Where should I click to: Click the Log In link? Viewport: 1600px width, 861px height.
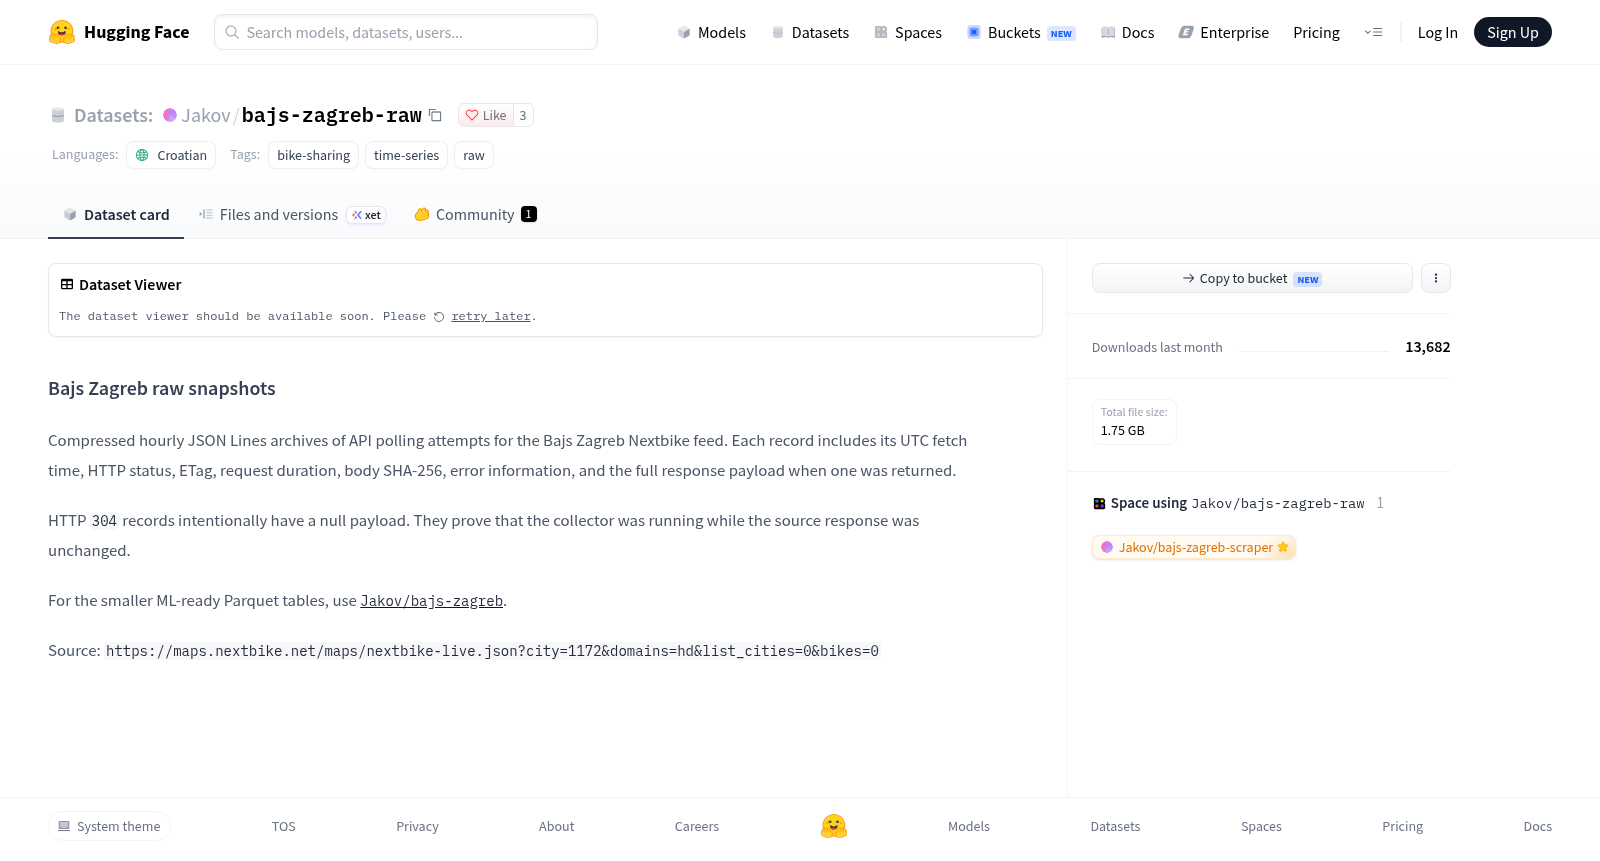click(1438, 32)
